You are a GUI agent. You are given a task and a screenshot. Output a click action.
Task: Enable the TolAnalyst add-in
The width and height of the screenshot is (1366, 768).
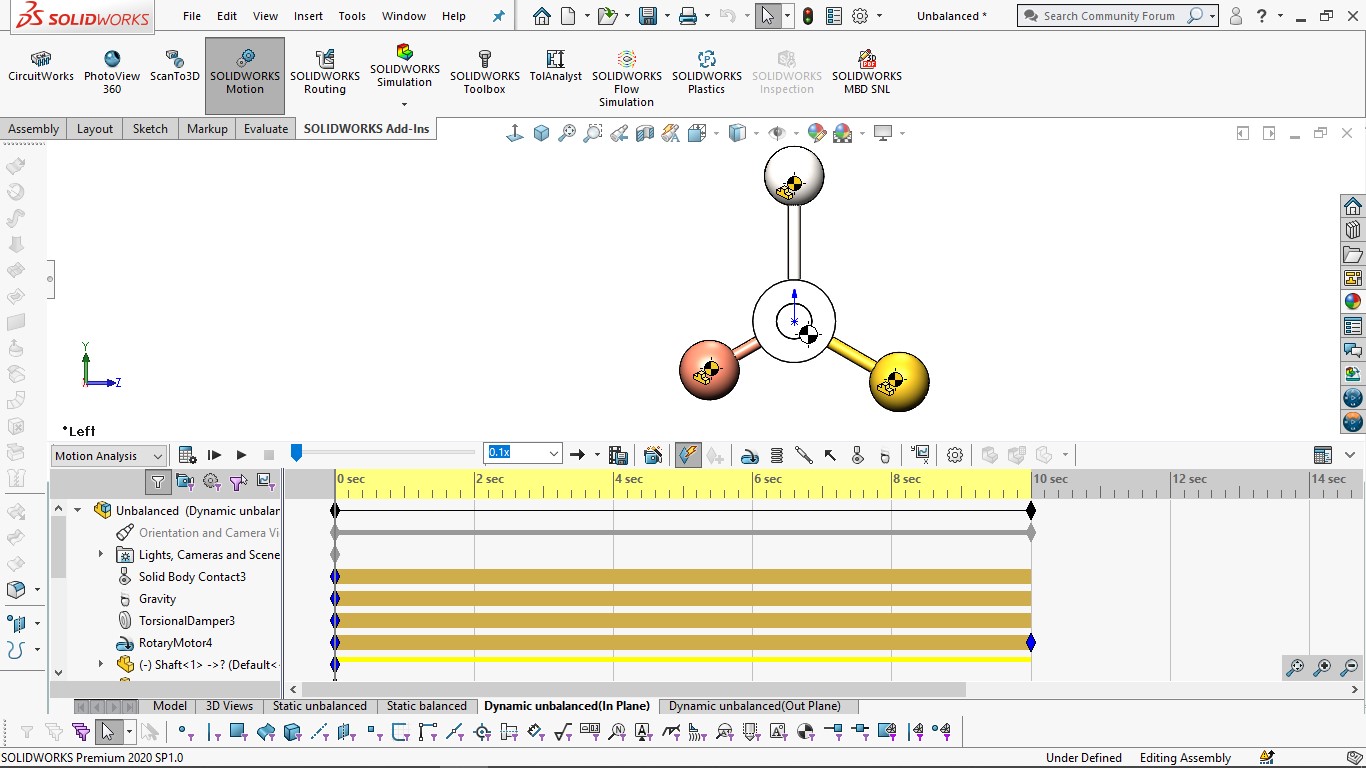point(555,67)
